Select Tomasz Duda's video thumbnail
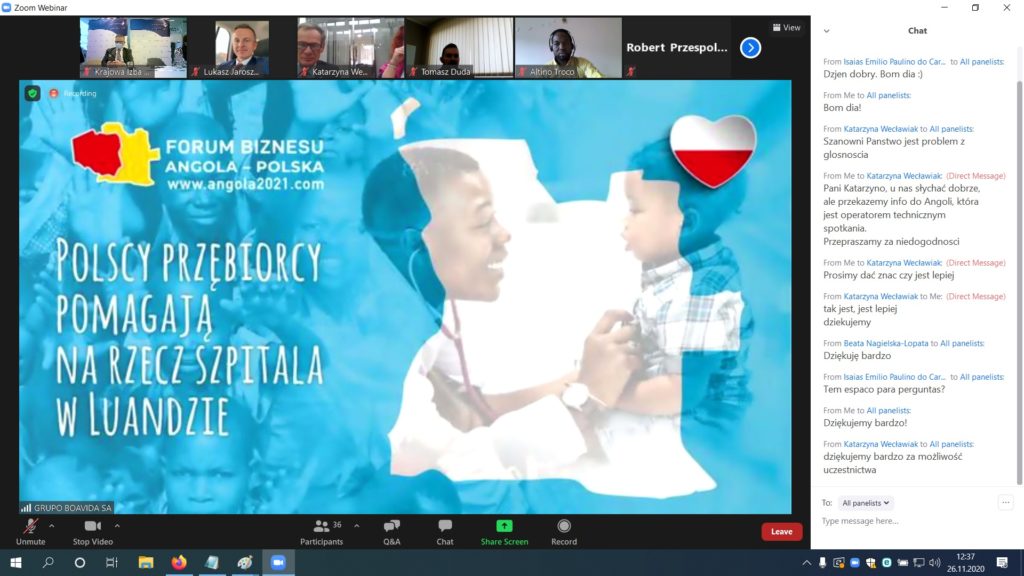 click(x=458, y=47)
